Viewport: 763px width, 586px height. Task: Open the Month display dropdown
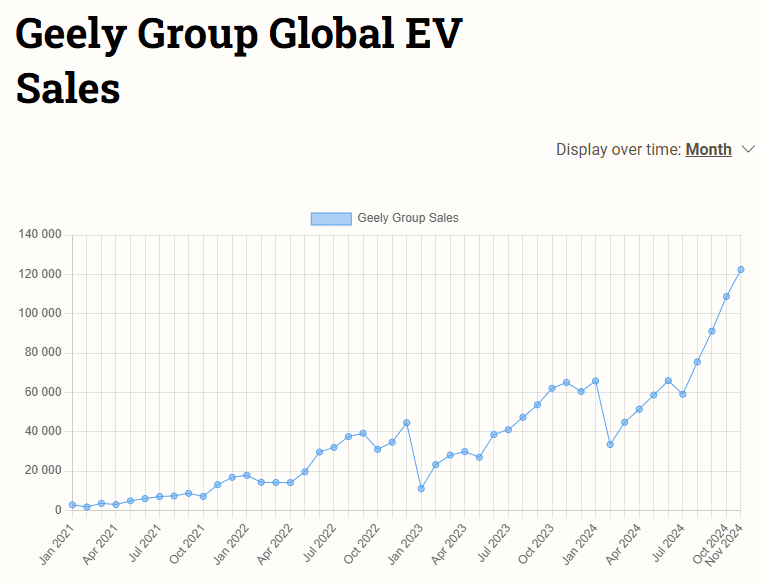pyautogui.click(x=708, y=149)
